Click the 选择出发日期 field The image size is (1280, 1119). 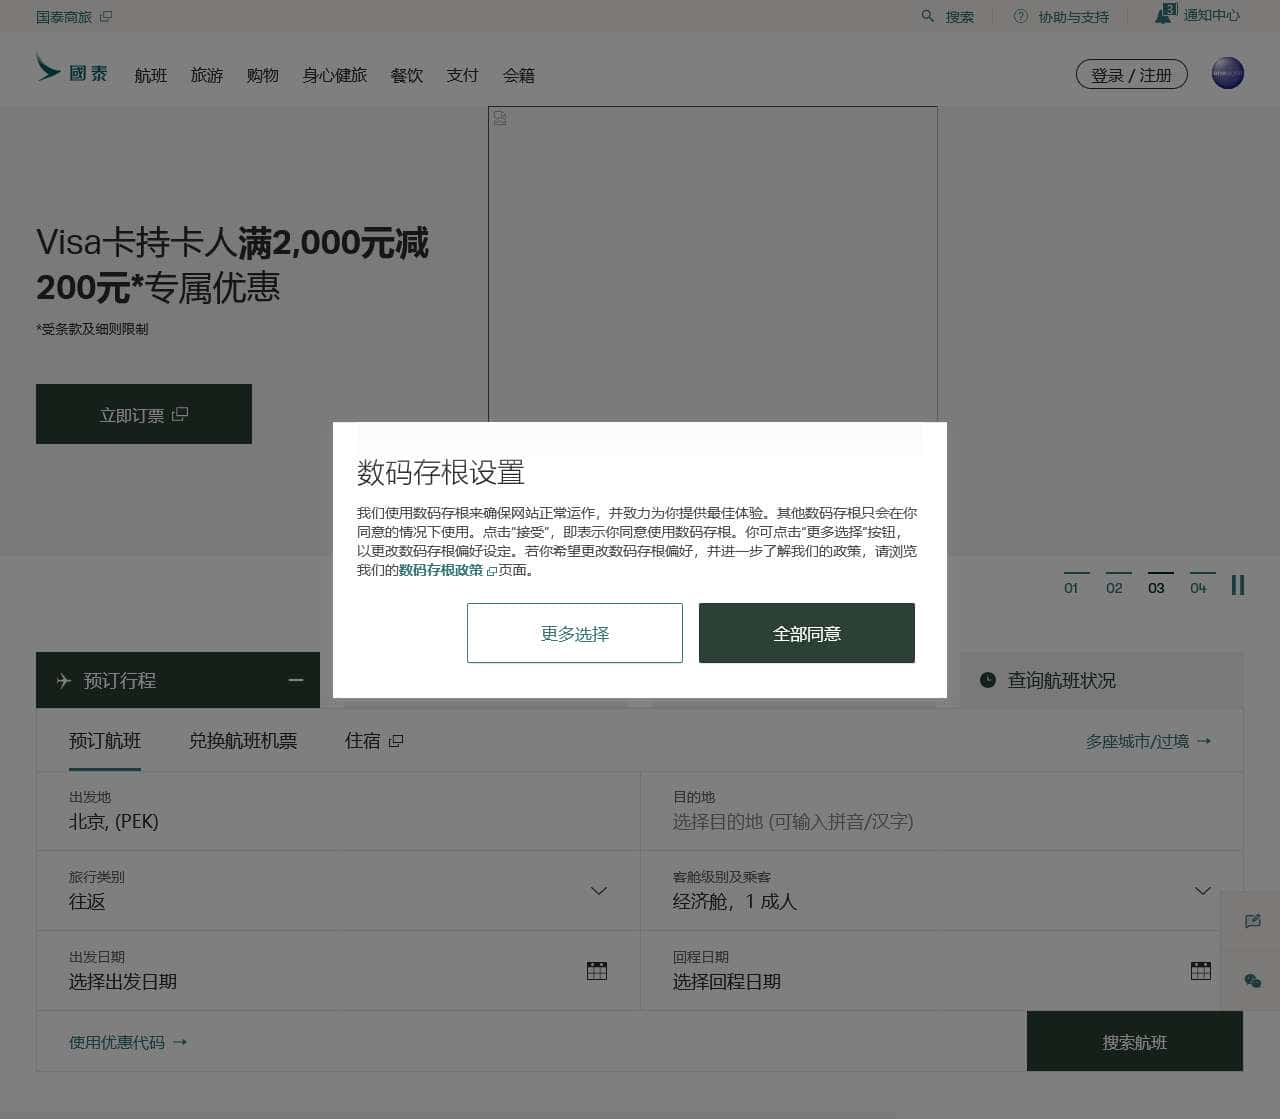(338, 971)
